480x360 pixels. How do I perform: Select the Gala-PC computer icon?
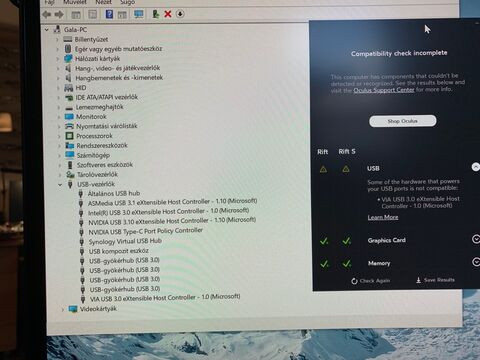click(57, 29)
